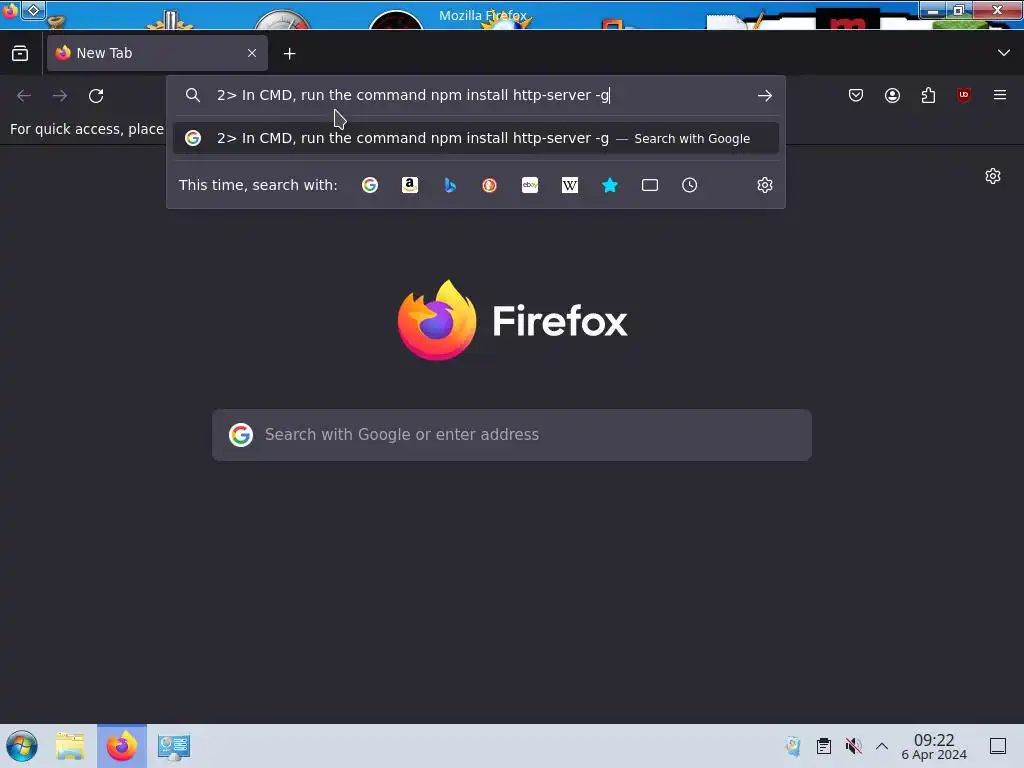1024x768 pixels.
Task: Close the New Tab tab
Action: 252,53
